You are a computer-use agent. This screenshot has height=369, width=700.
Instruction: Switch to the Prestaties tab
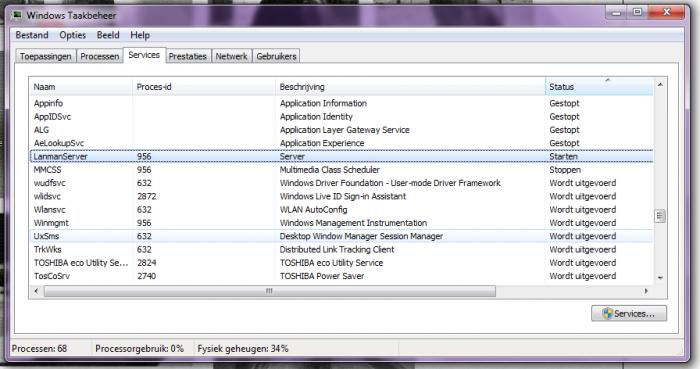coord(188,57)
